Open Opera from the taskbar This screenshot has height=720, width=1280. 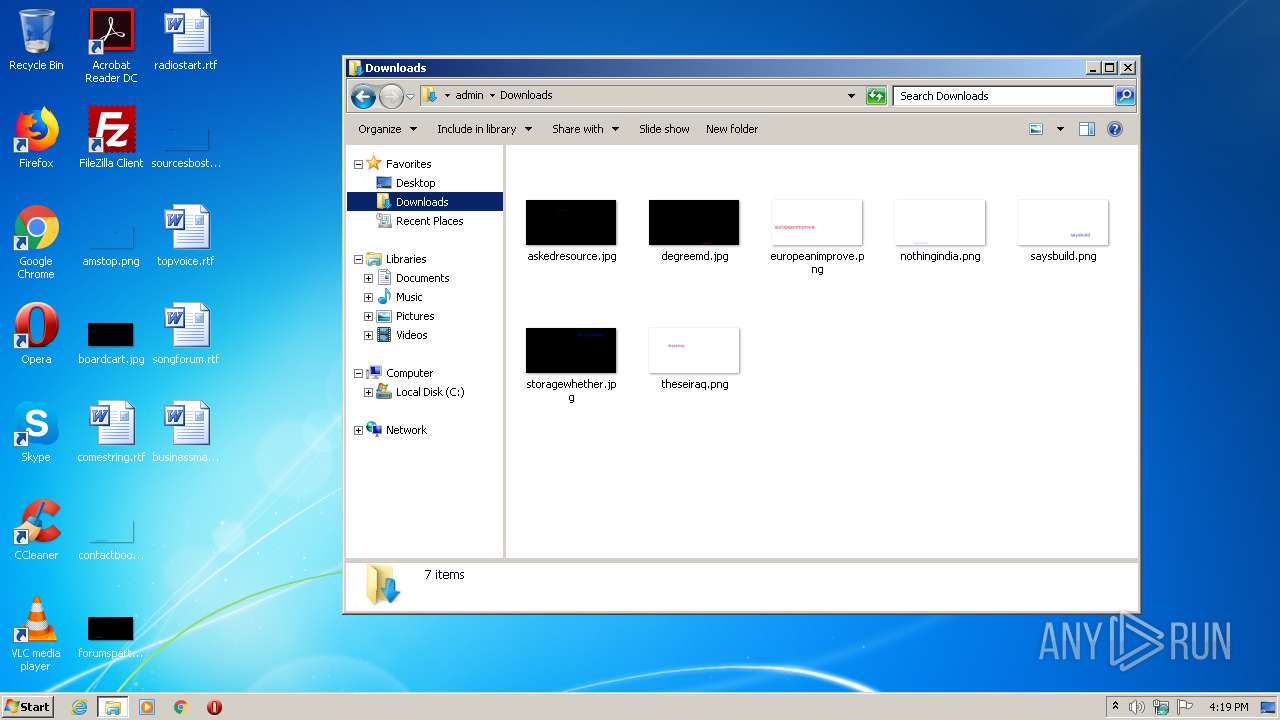[214, 707]
